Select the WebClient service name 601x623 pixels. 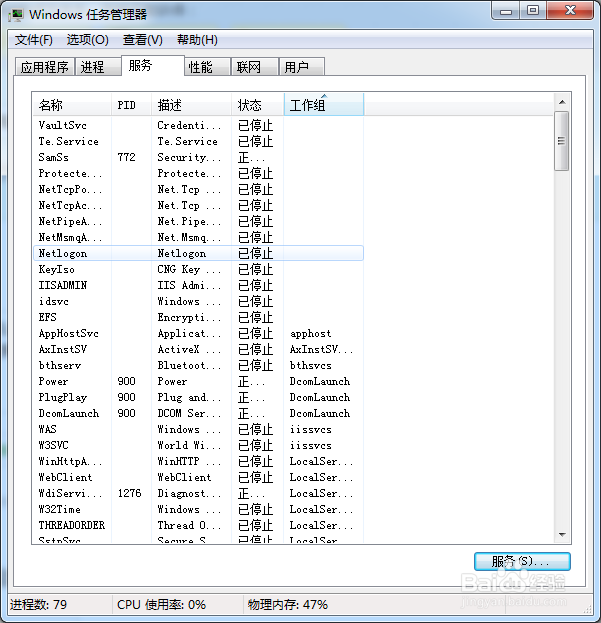(x=65, y=477)
